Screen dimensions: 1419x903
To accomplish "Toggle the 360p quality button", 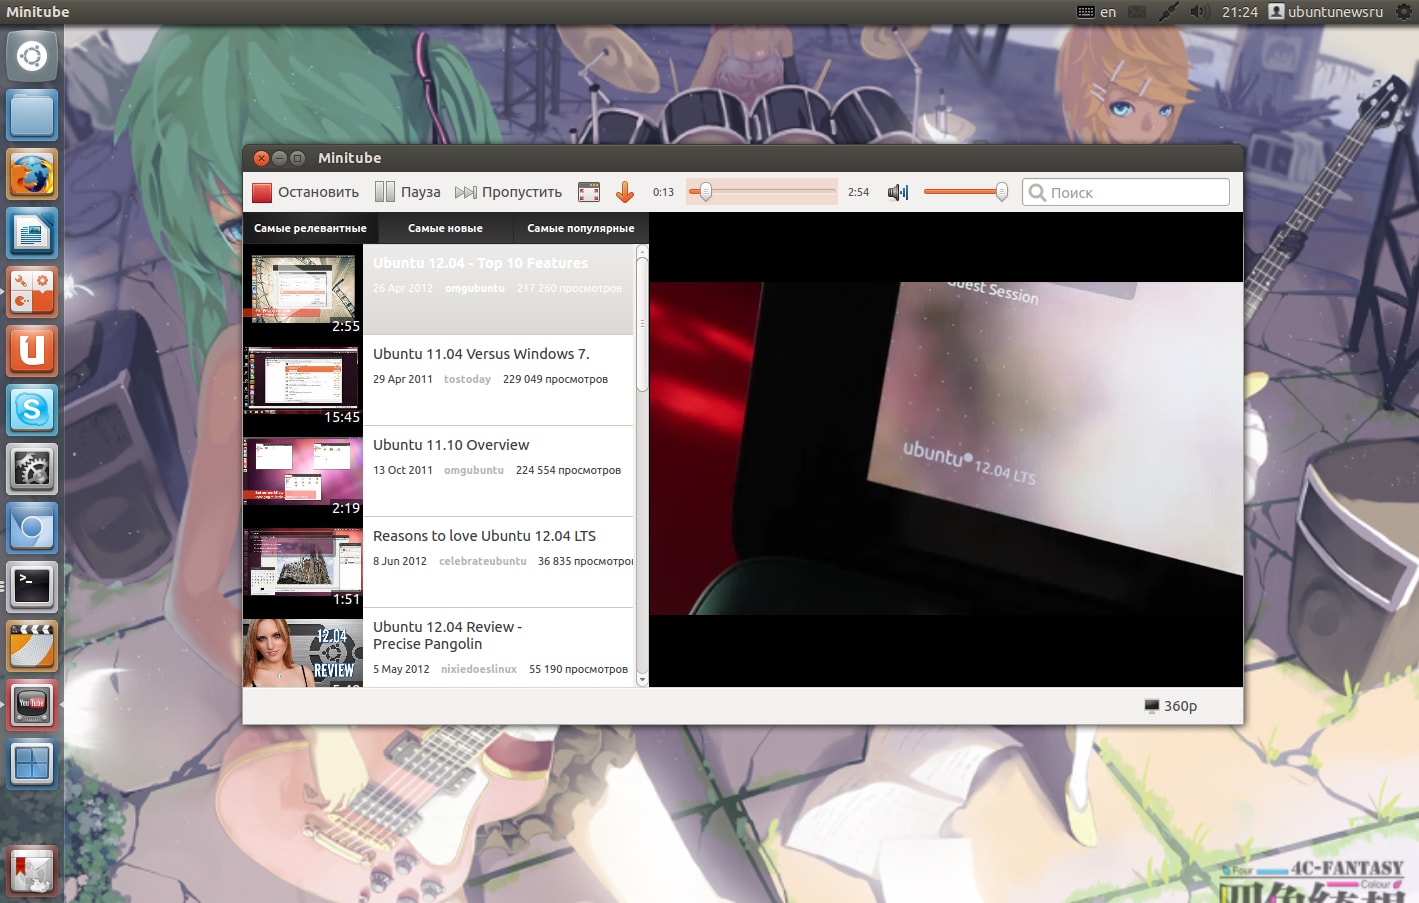I will click(x=1170, y=706).
